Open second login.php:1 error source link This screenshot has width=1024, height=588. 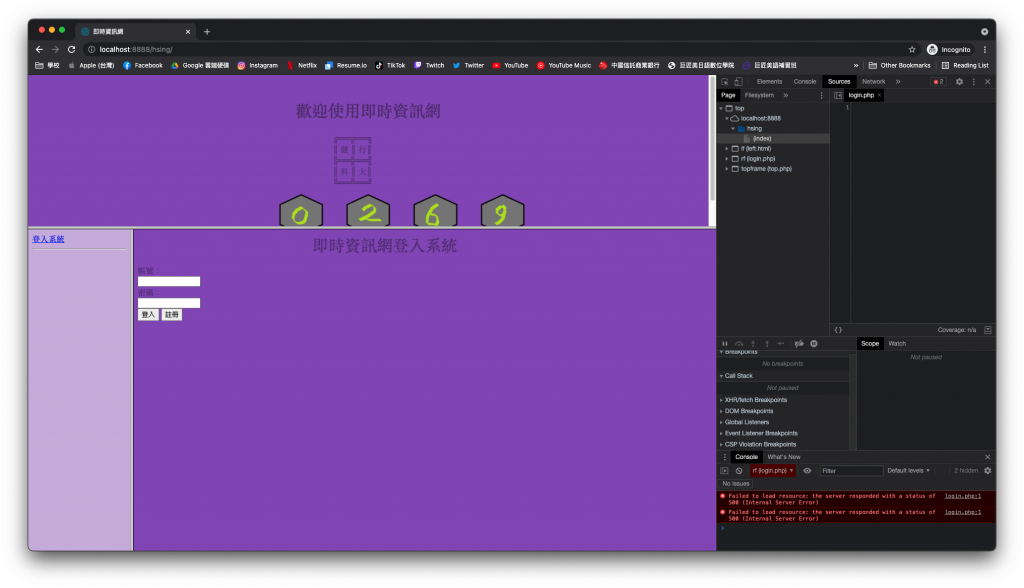(963, 513)
